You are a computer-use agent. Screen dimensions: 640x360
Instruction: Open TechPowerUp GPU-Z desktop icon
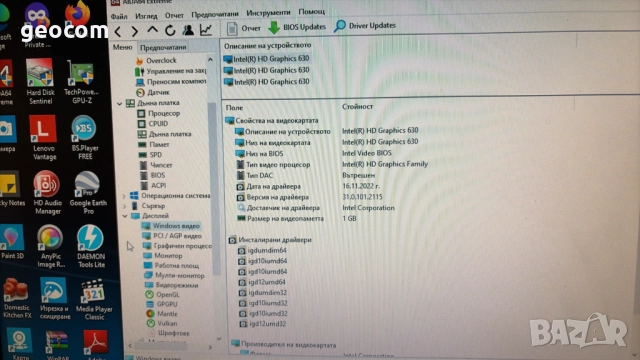coord(82,81)
